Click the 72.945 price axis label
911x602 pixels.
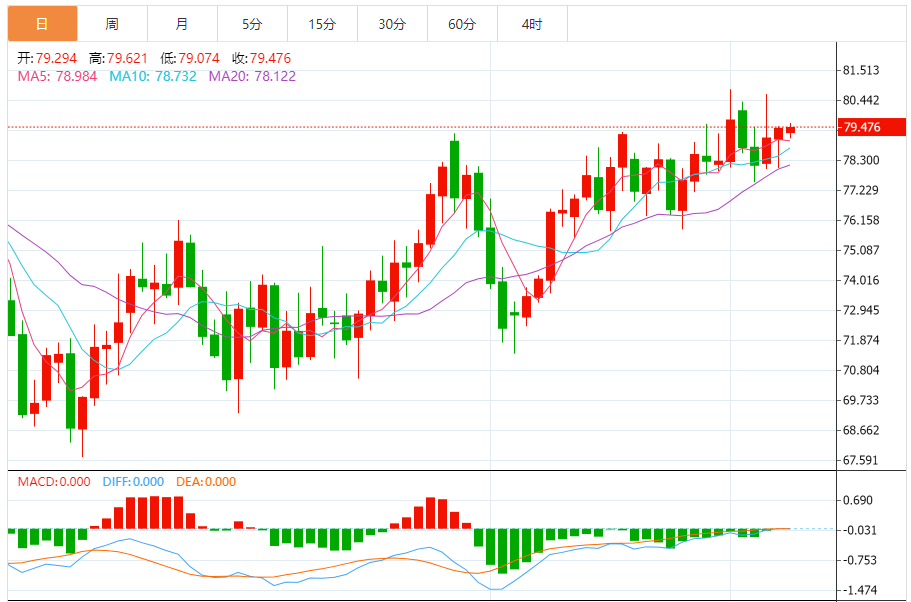(x=861, y=310)
